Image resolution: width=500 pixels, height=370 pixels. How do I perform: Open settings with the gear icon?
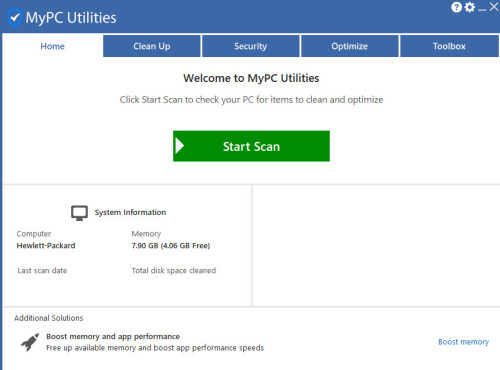coord(470,7)
